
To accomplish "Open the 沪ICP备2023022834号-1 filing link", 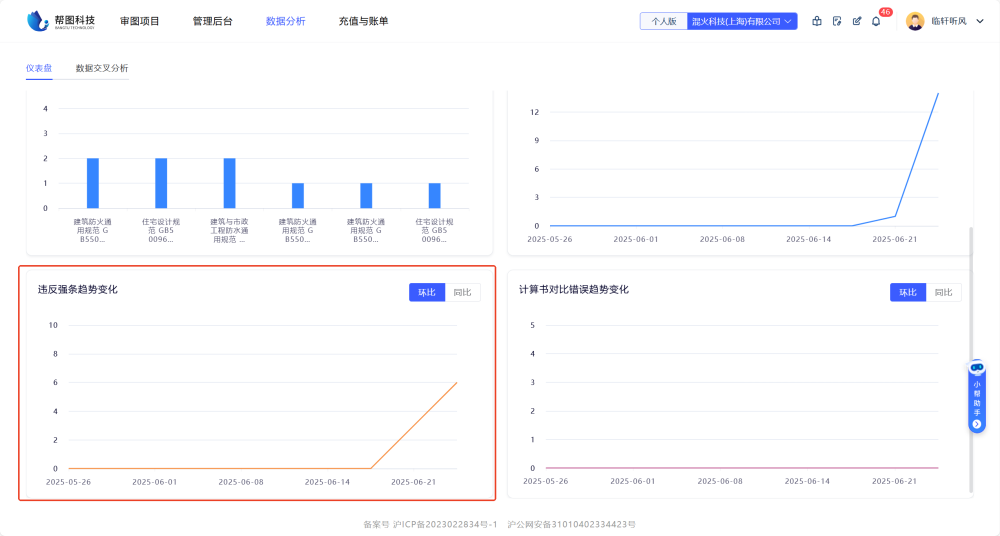I will tap(445, 524).
